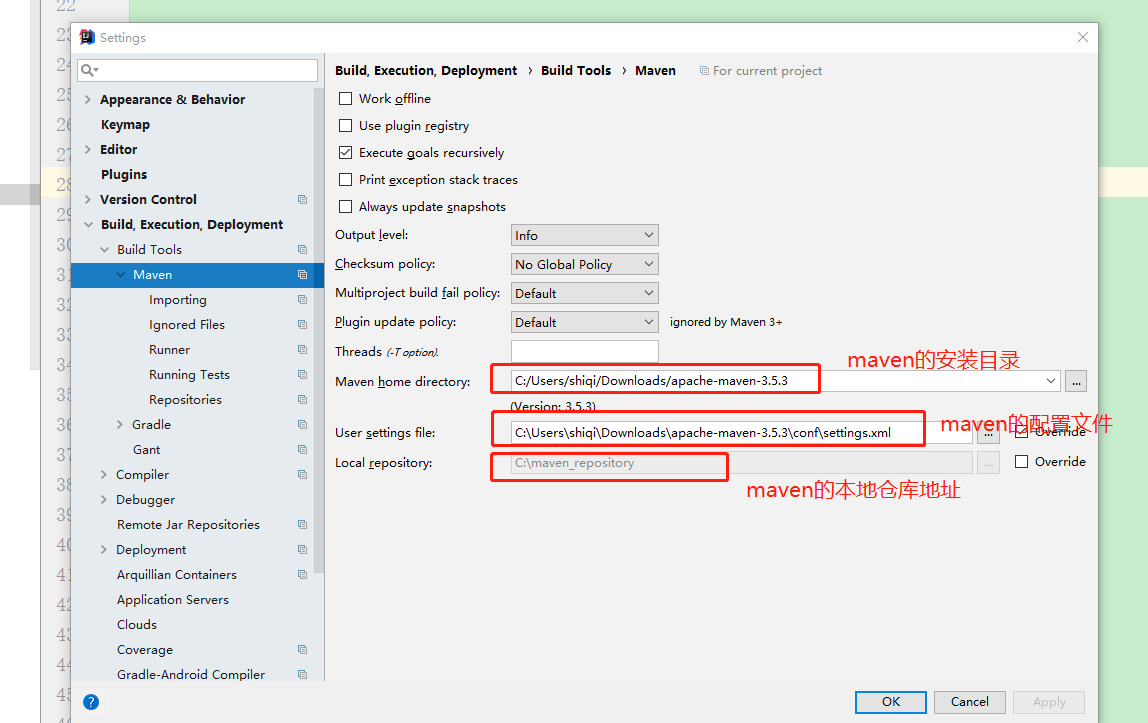This screenshot has height=723, width=1148.
Task: Click into the settings search field
Action: click(x=198, y=70)
